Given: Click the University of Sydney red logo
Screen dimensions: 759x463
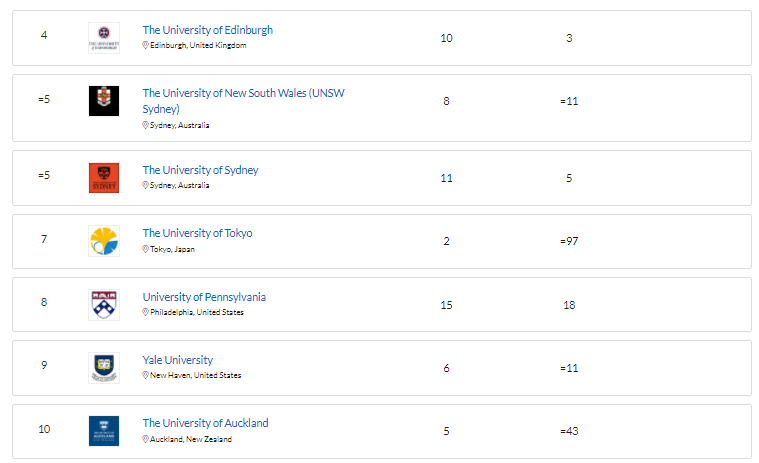Looking at the screenshot, I should tap(104, 178).
